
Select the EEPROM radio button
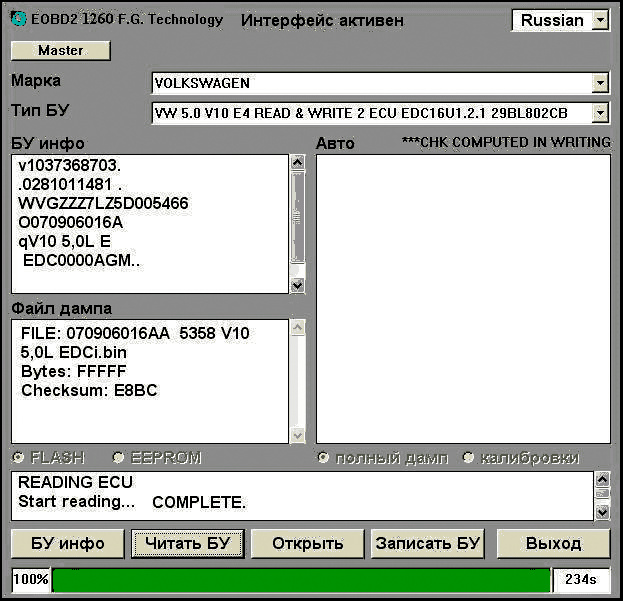pos(118,457)
